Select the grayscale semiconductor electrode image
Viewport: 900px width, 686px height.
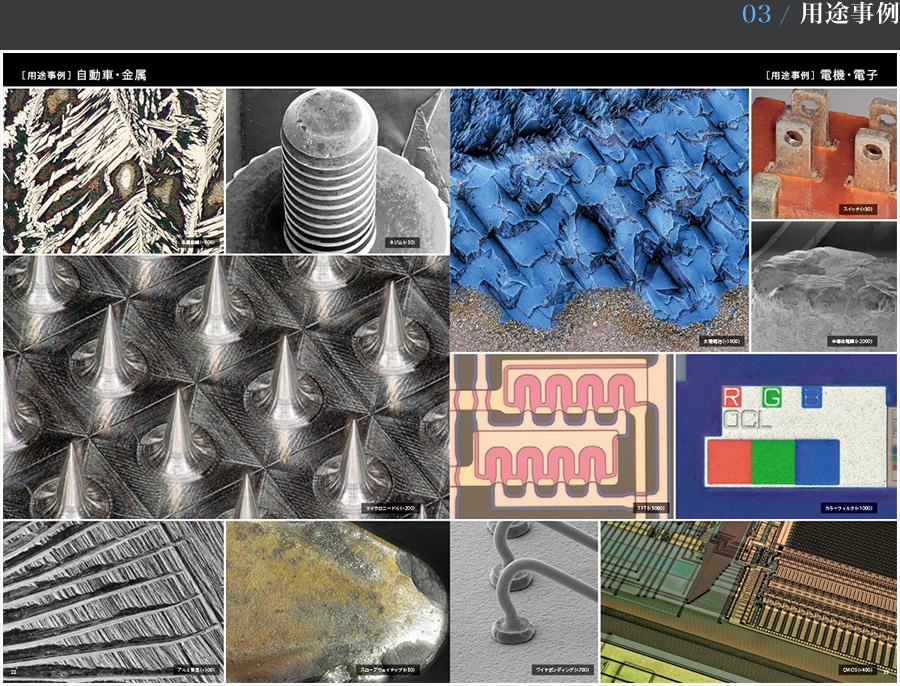tap(824, 286)
